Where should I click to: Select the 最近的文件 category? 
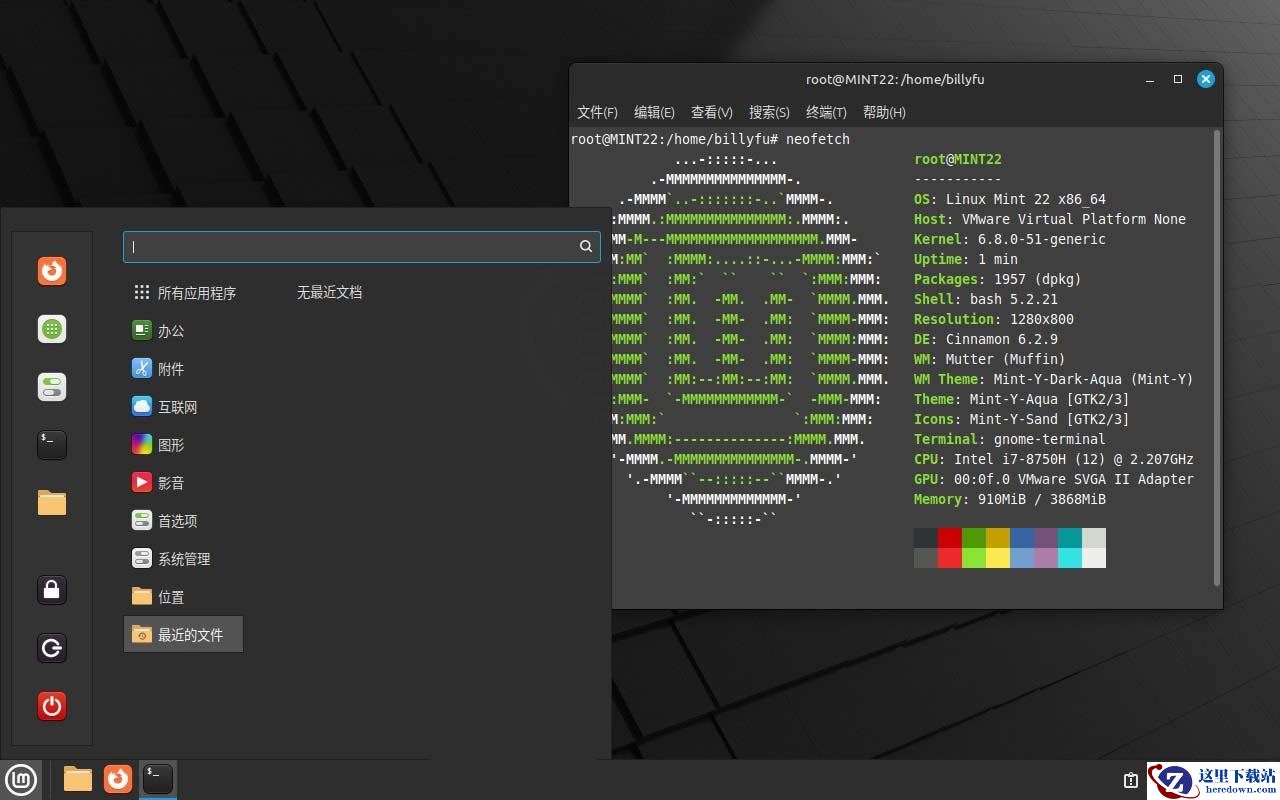(184, 635)
